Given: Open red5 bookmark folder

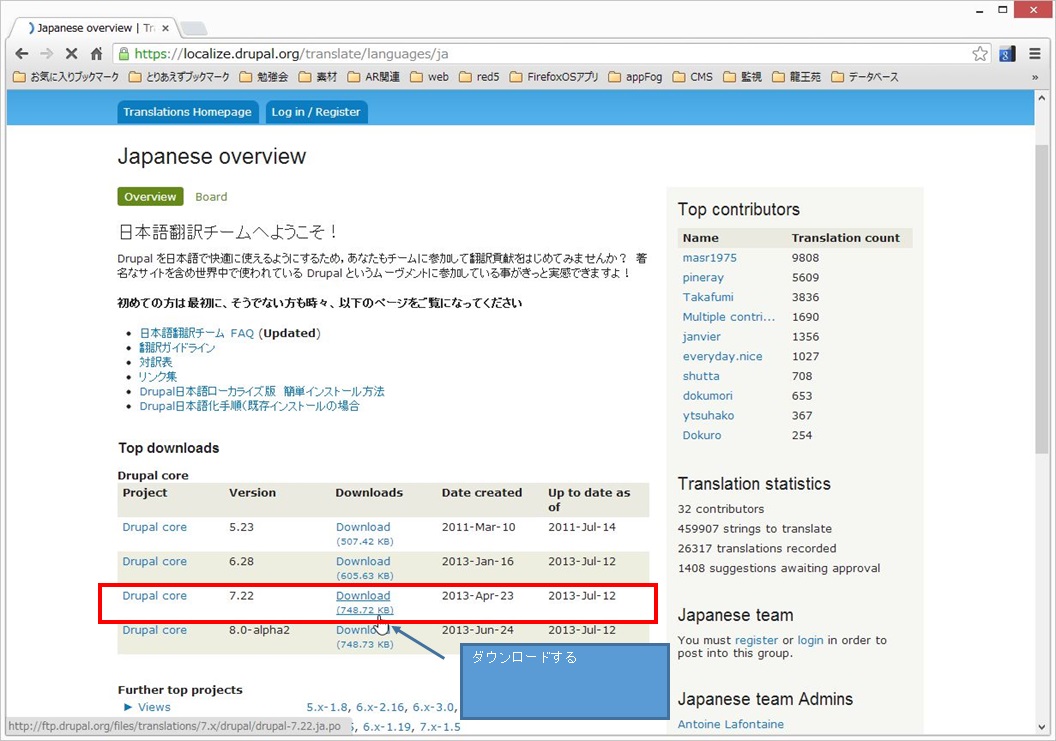Looking at the screenshot, I should coord(480,77).
